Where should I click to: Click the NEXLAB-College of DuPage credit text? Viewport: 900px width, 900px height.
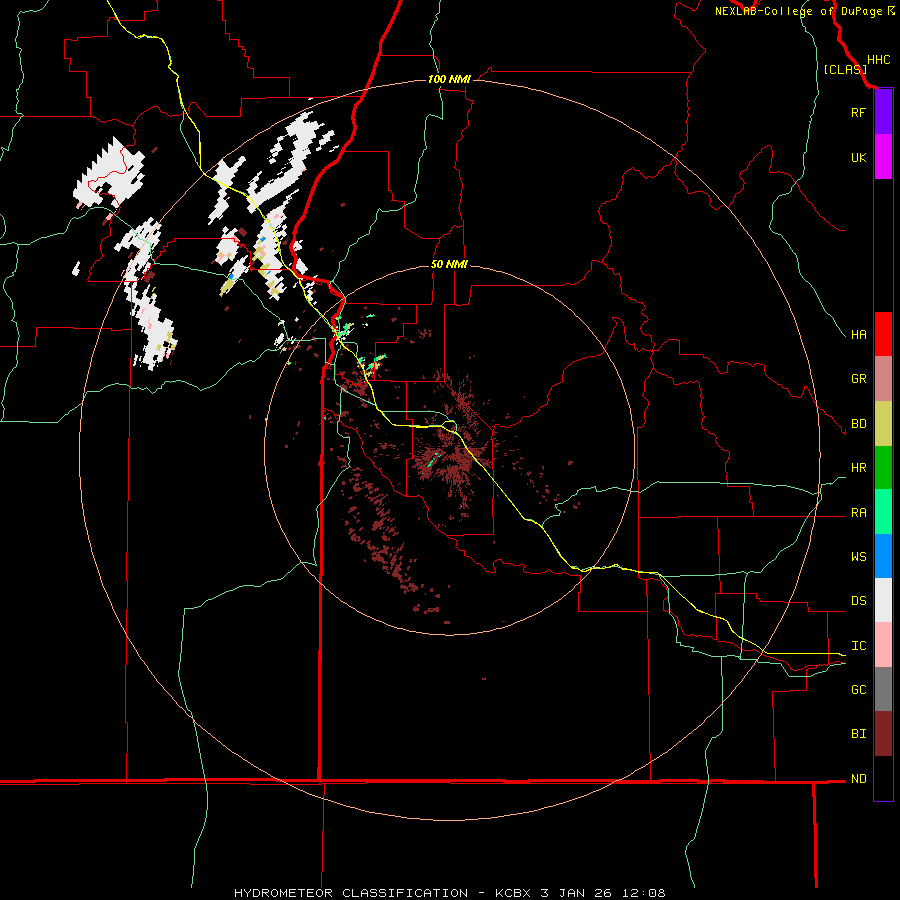(798, 11)
